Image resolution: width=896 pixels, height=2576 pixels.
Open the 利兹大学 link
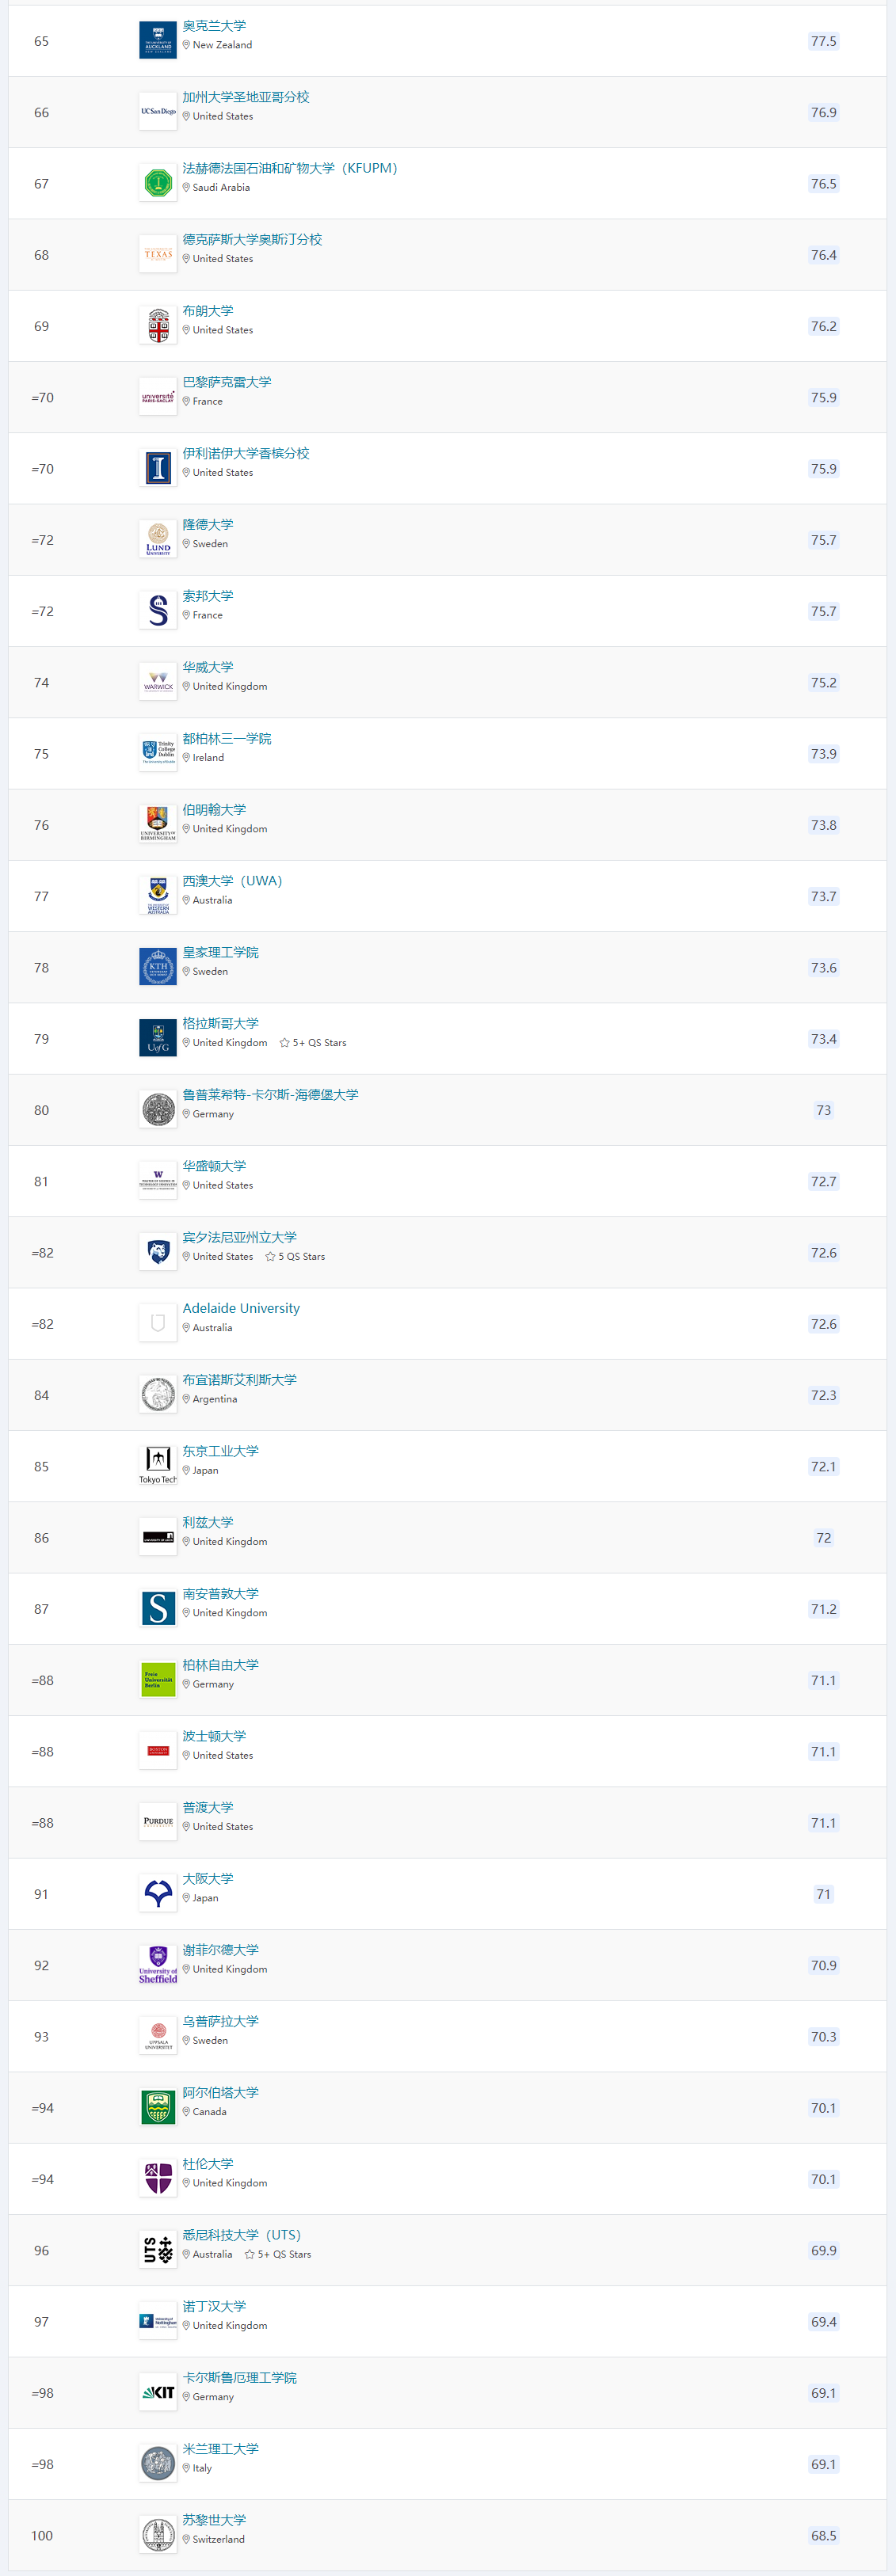point(208,1522)
